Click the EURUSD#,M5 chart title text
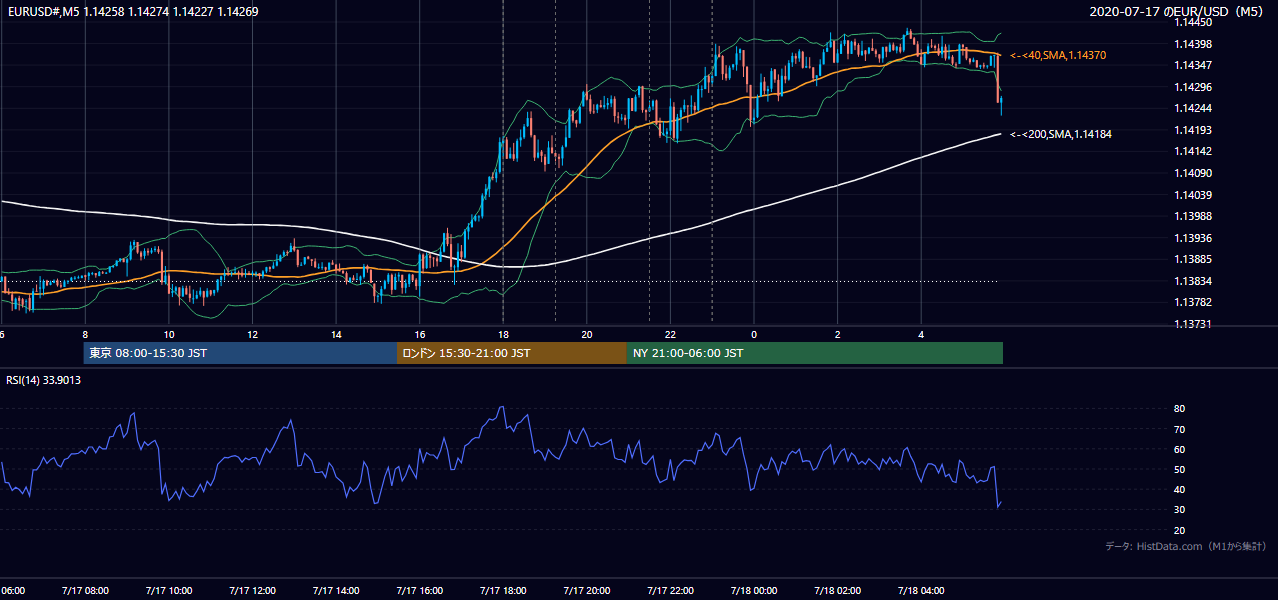 pyautogui.click(x=133, y=11)
